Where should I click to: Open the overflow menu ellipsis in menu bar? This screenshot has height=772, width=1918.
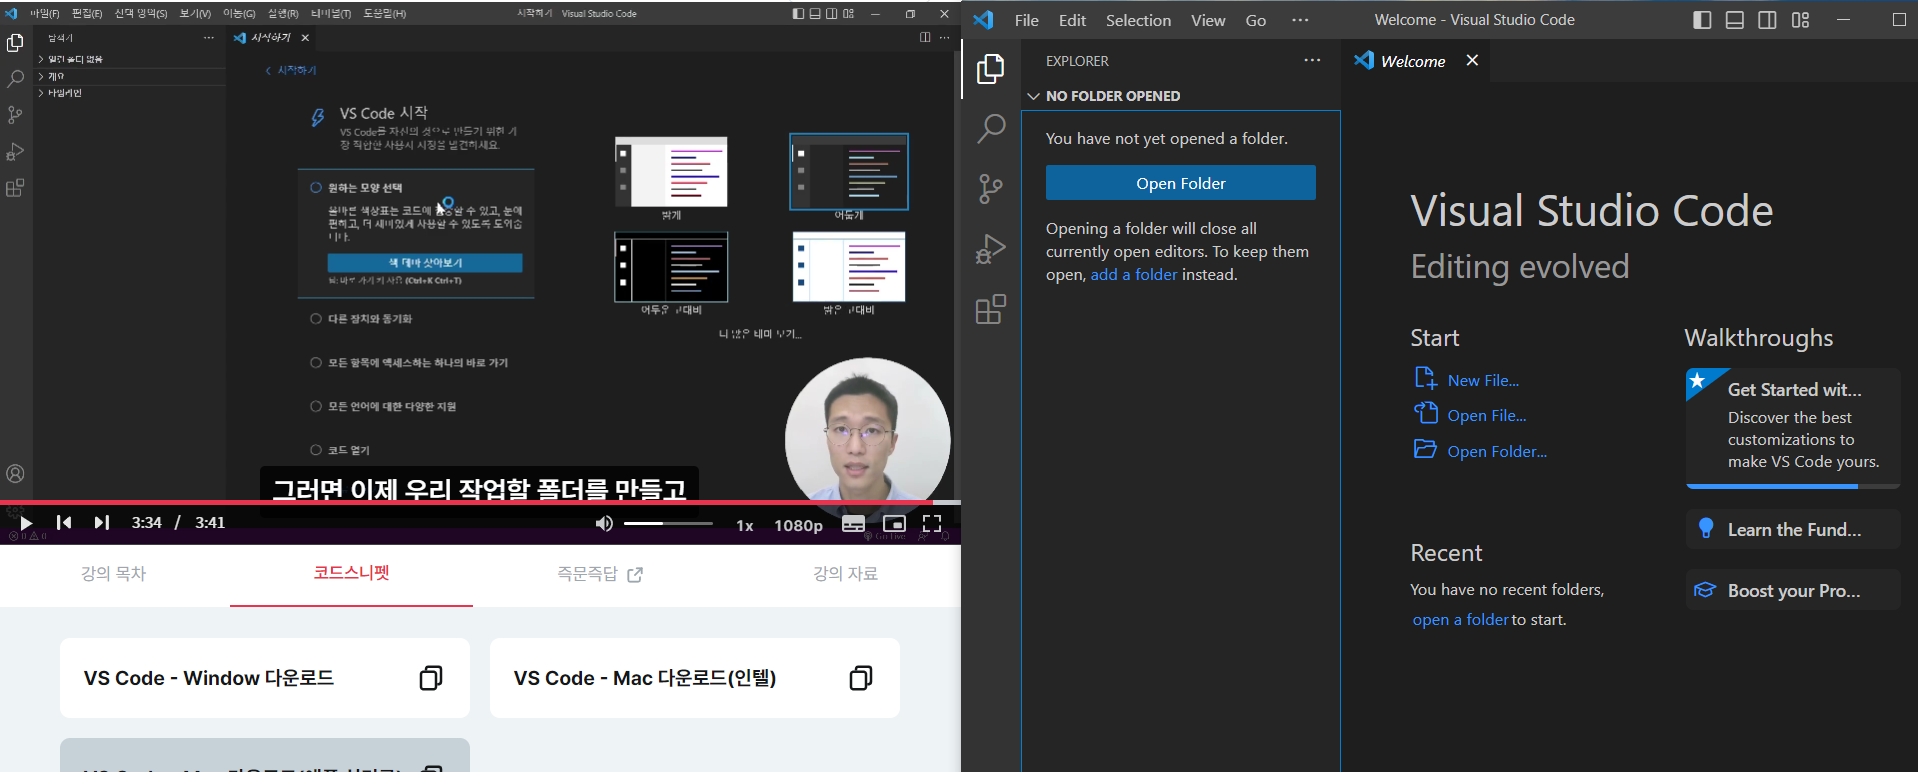(x=1300, y=20)
